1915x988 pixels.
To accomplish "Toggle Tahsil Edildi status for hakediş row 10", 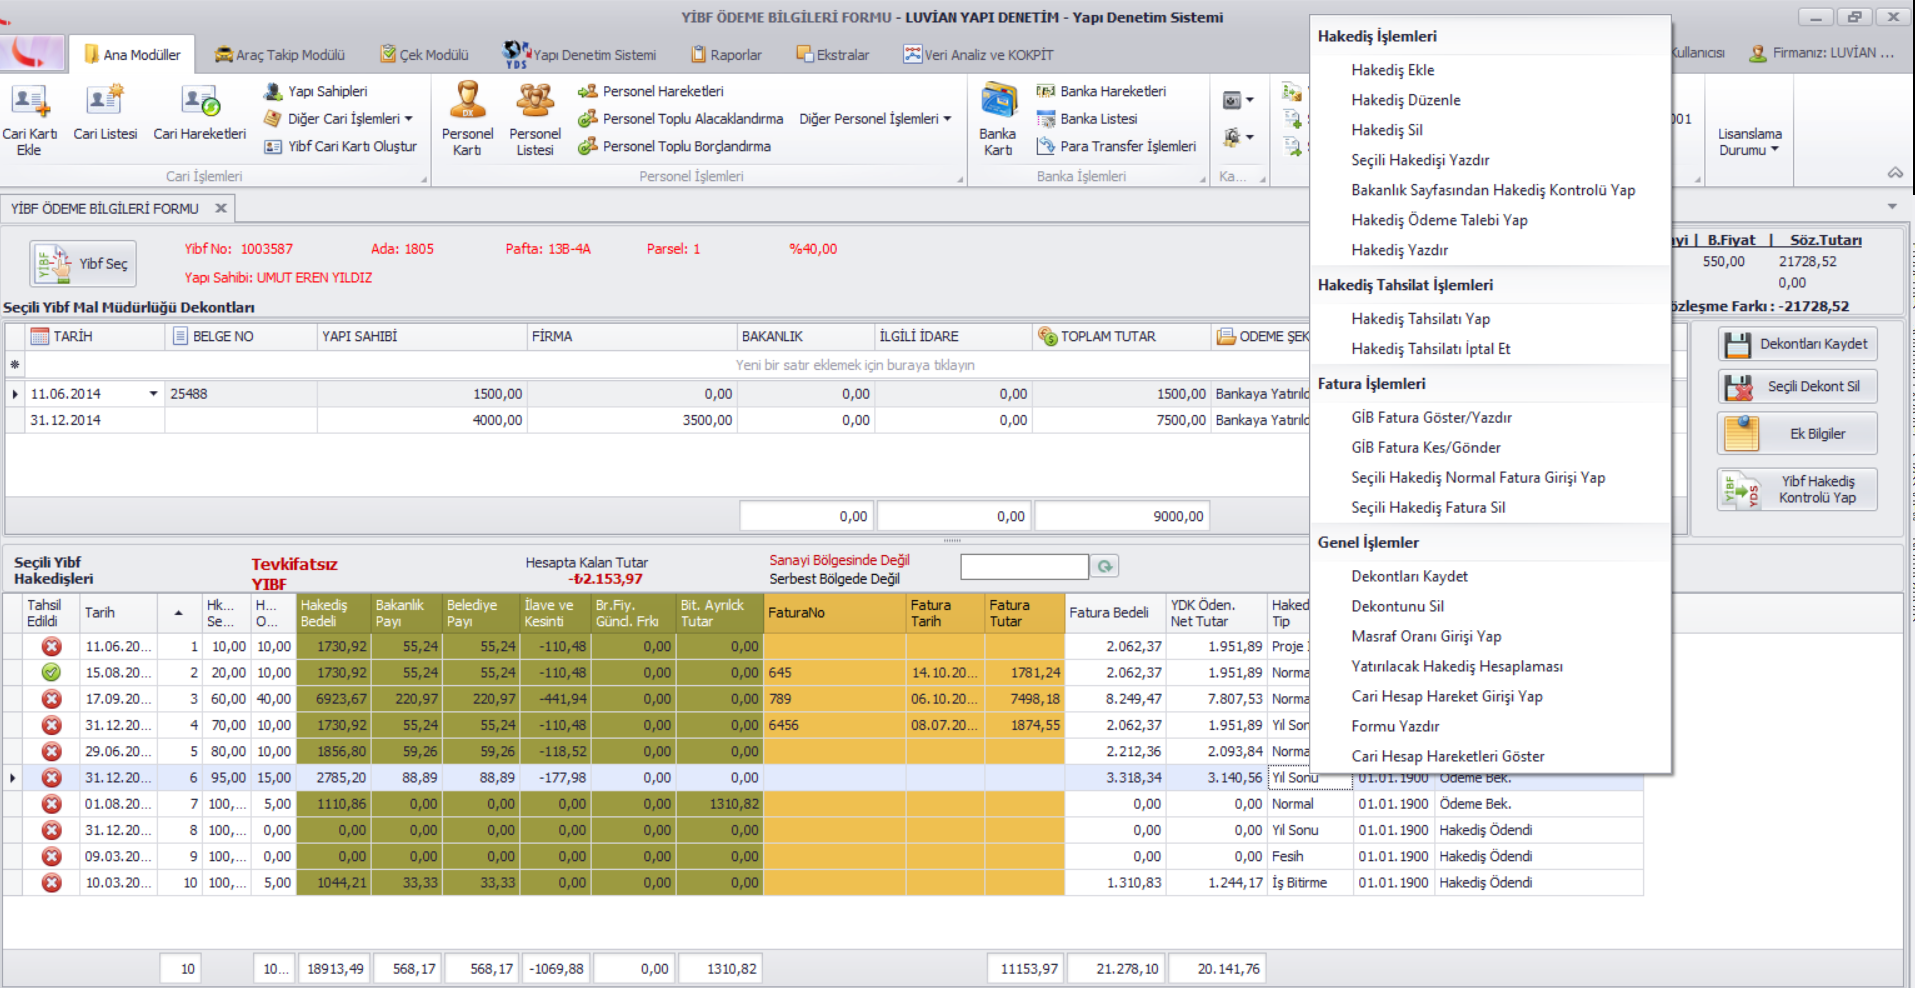I will point(51,883).
